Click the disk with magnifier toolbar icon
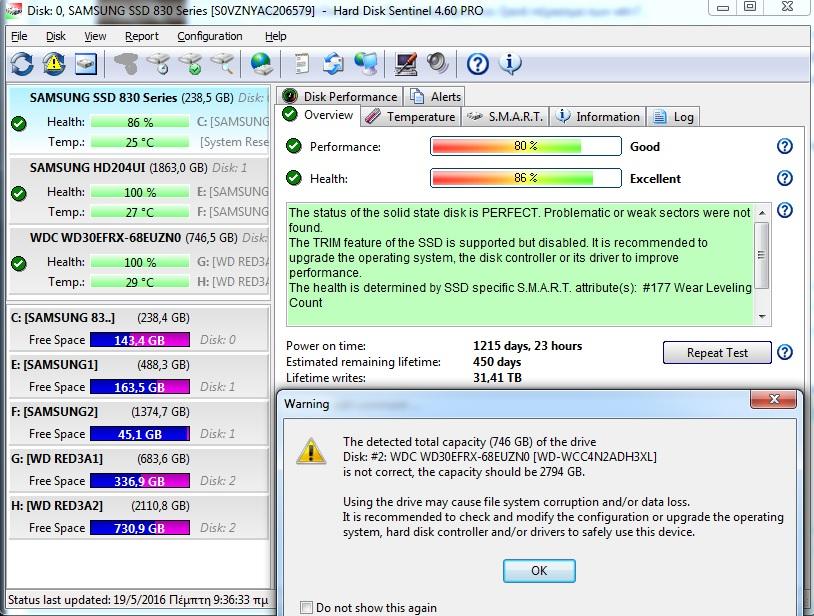 (x=222, y=64)
